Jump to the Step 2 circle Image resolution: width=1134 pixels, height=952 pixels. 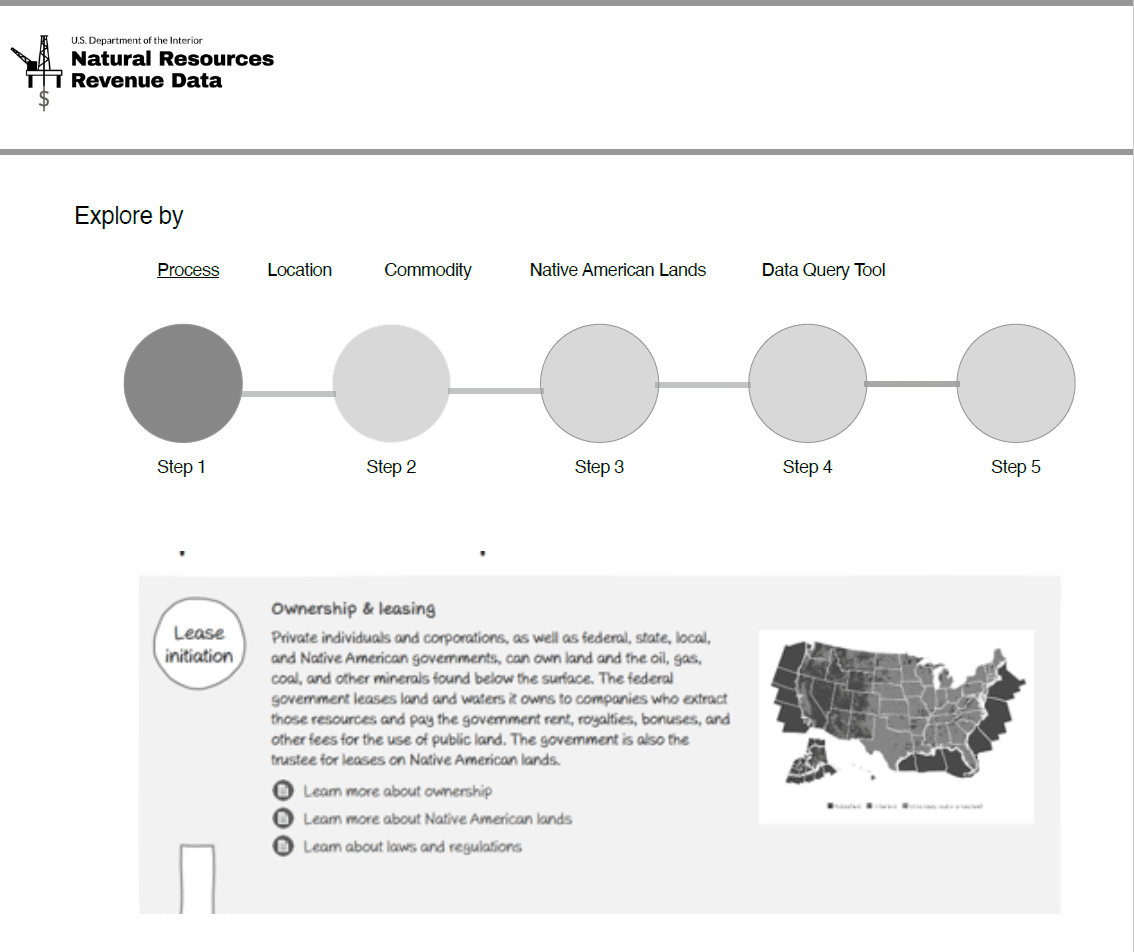(391, 383)
